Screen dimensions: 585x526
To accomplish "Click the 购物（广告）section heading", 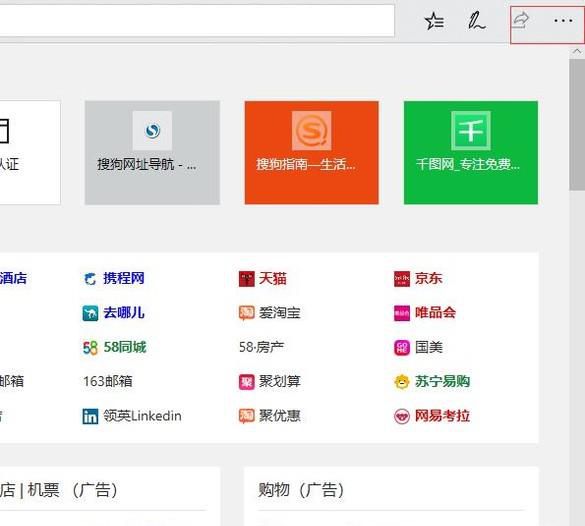I will [x=301, y=490].
